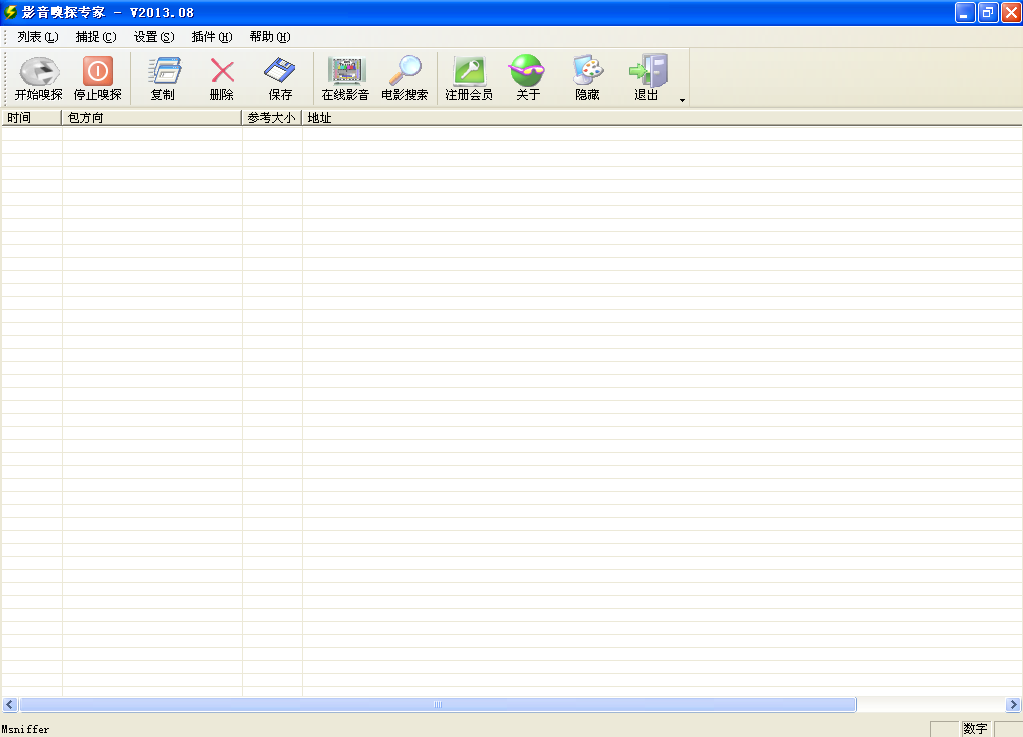Sort by the 地址 column header

pyautogui.click(x=662, y=117)
